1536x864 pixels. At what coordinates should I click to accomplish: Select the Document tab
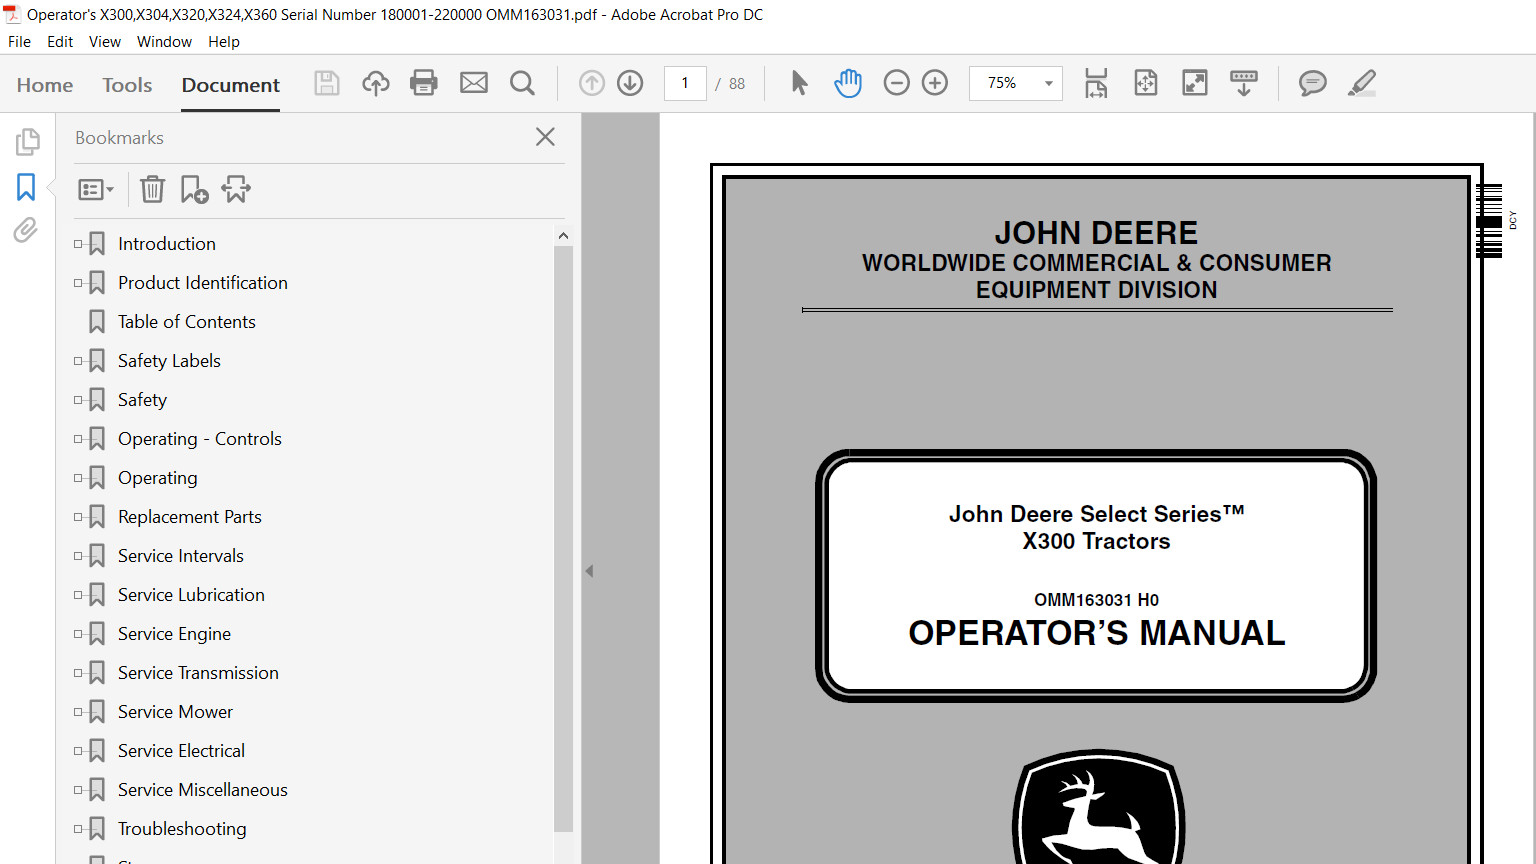(x=231, y=85)
